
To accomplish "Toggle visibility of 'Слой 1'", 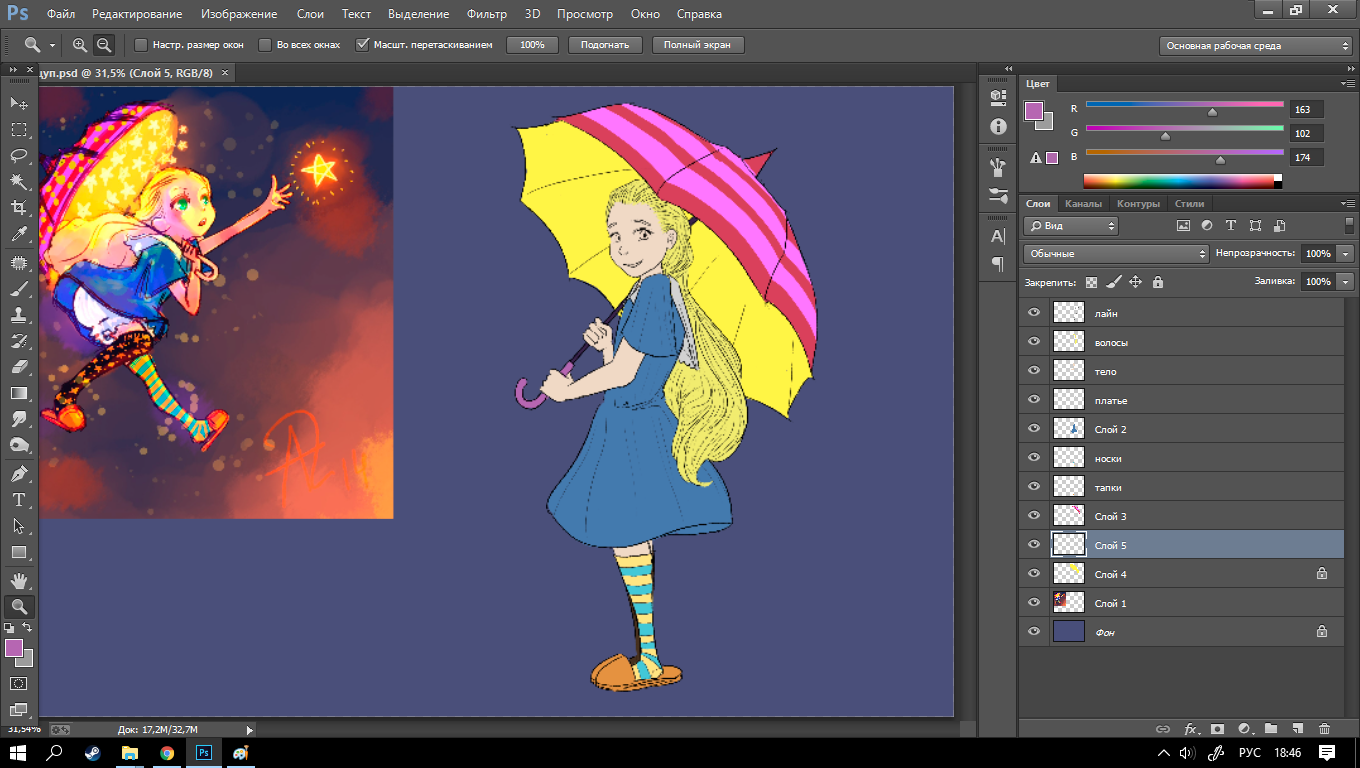I will pyautogui.click(x=1034, y=603).
